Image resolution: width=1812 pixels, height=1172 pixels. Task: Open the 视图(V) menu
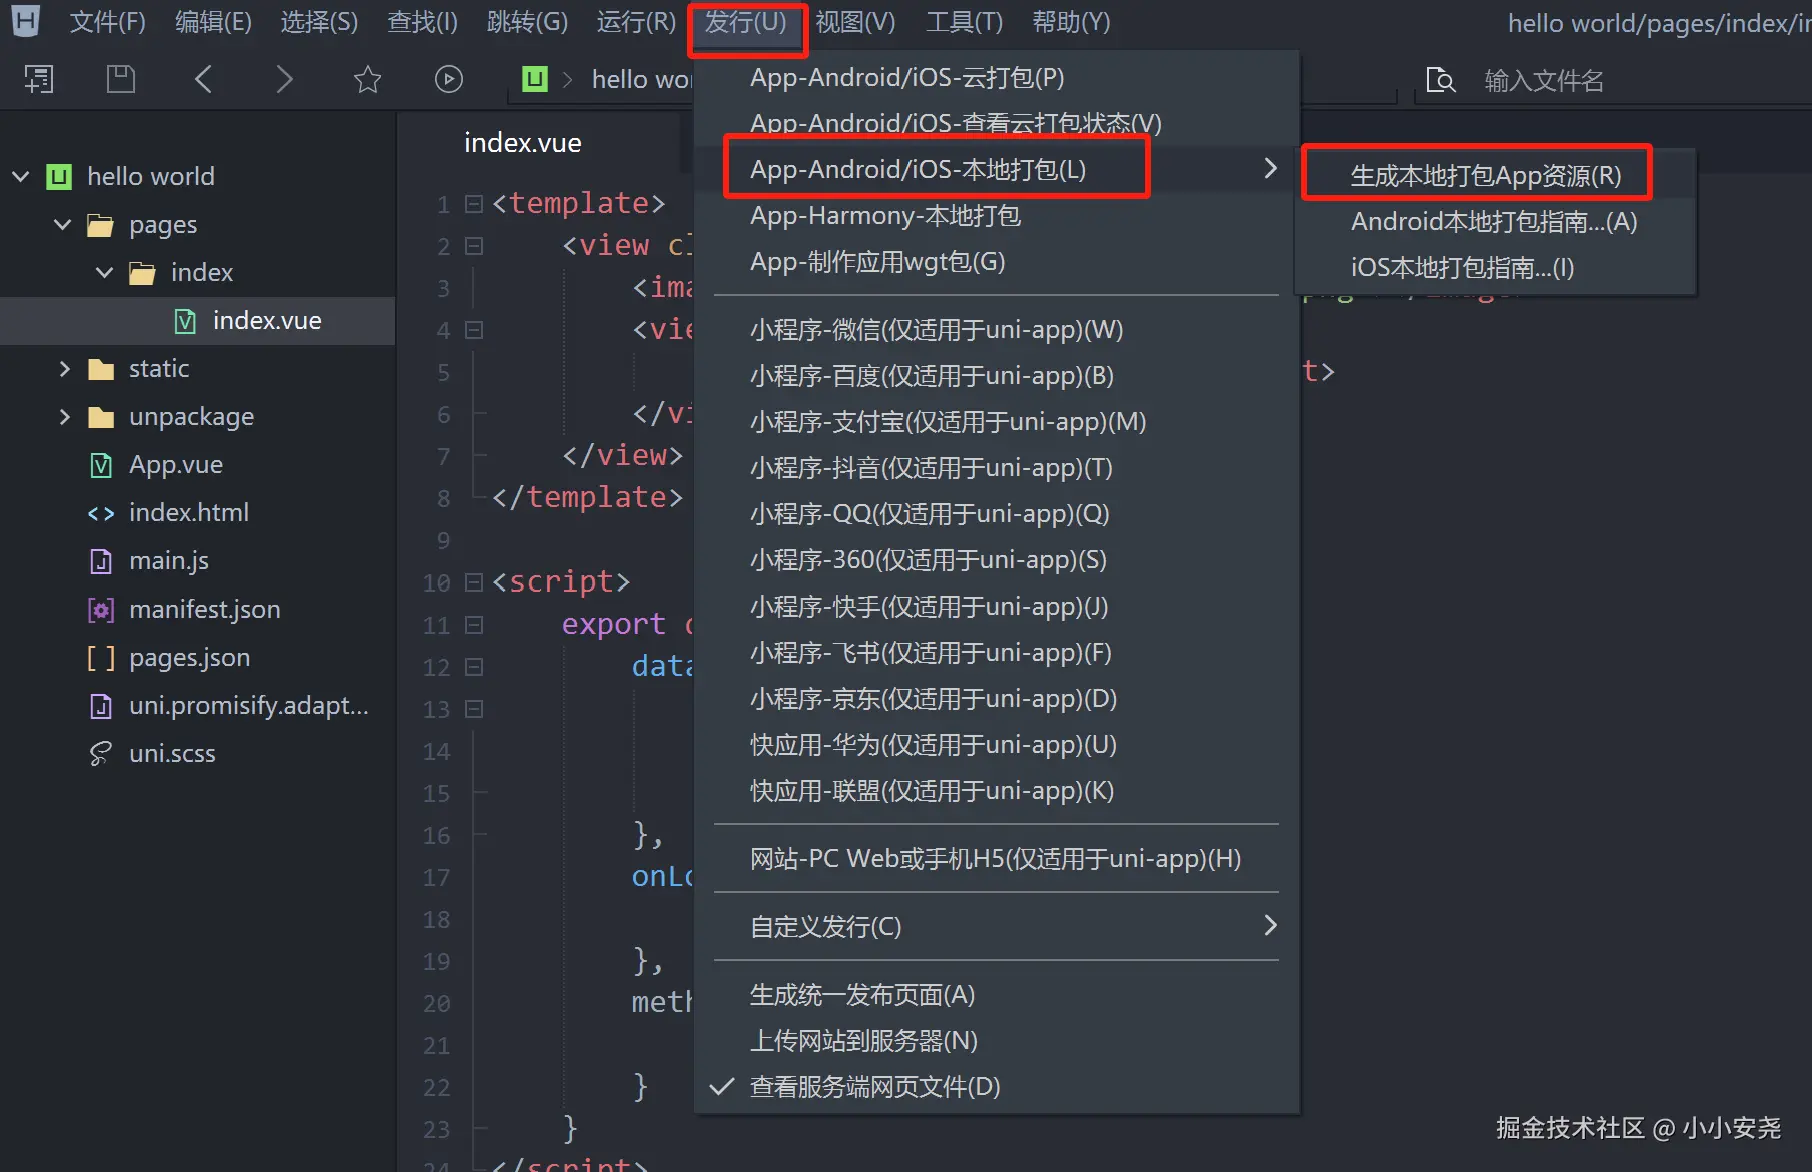[855, 22]
